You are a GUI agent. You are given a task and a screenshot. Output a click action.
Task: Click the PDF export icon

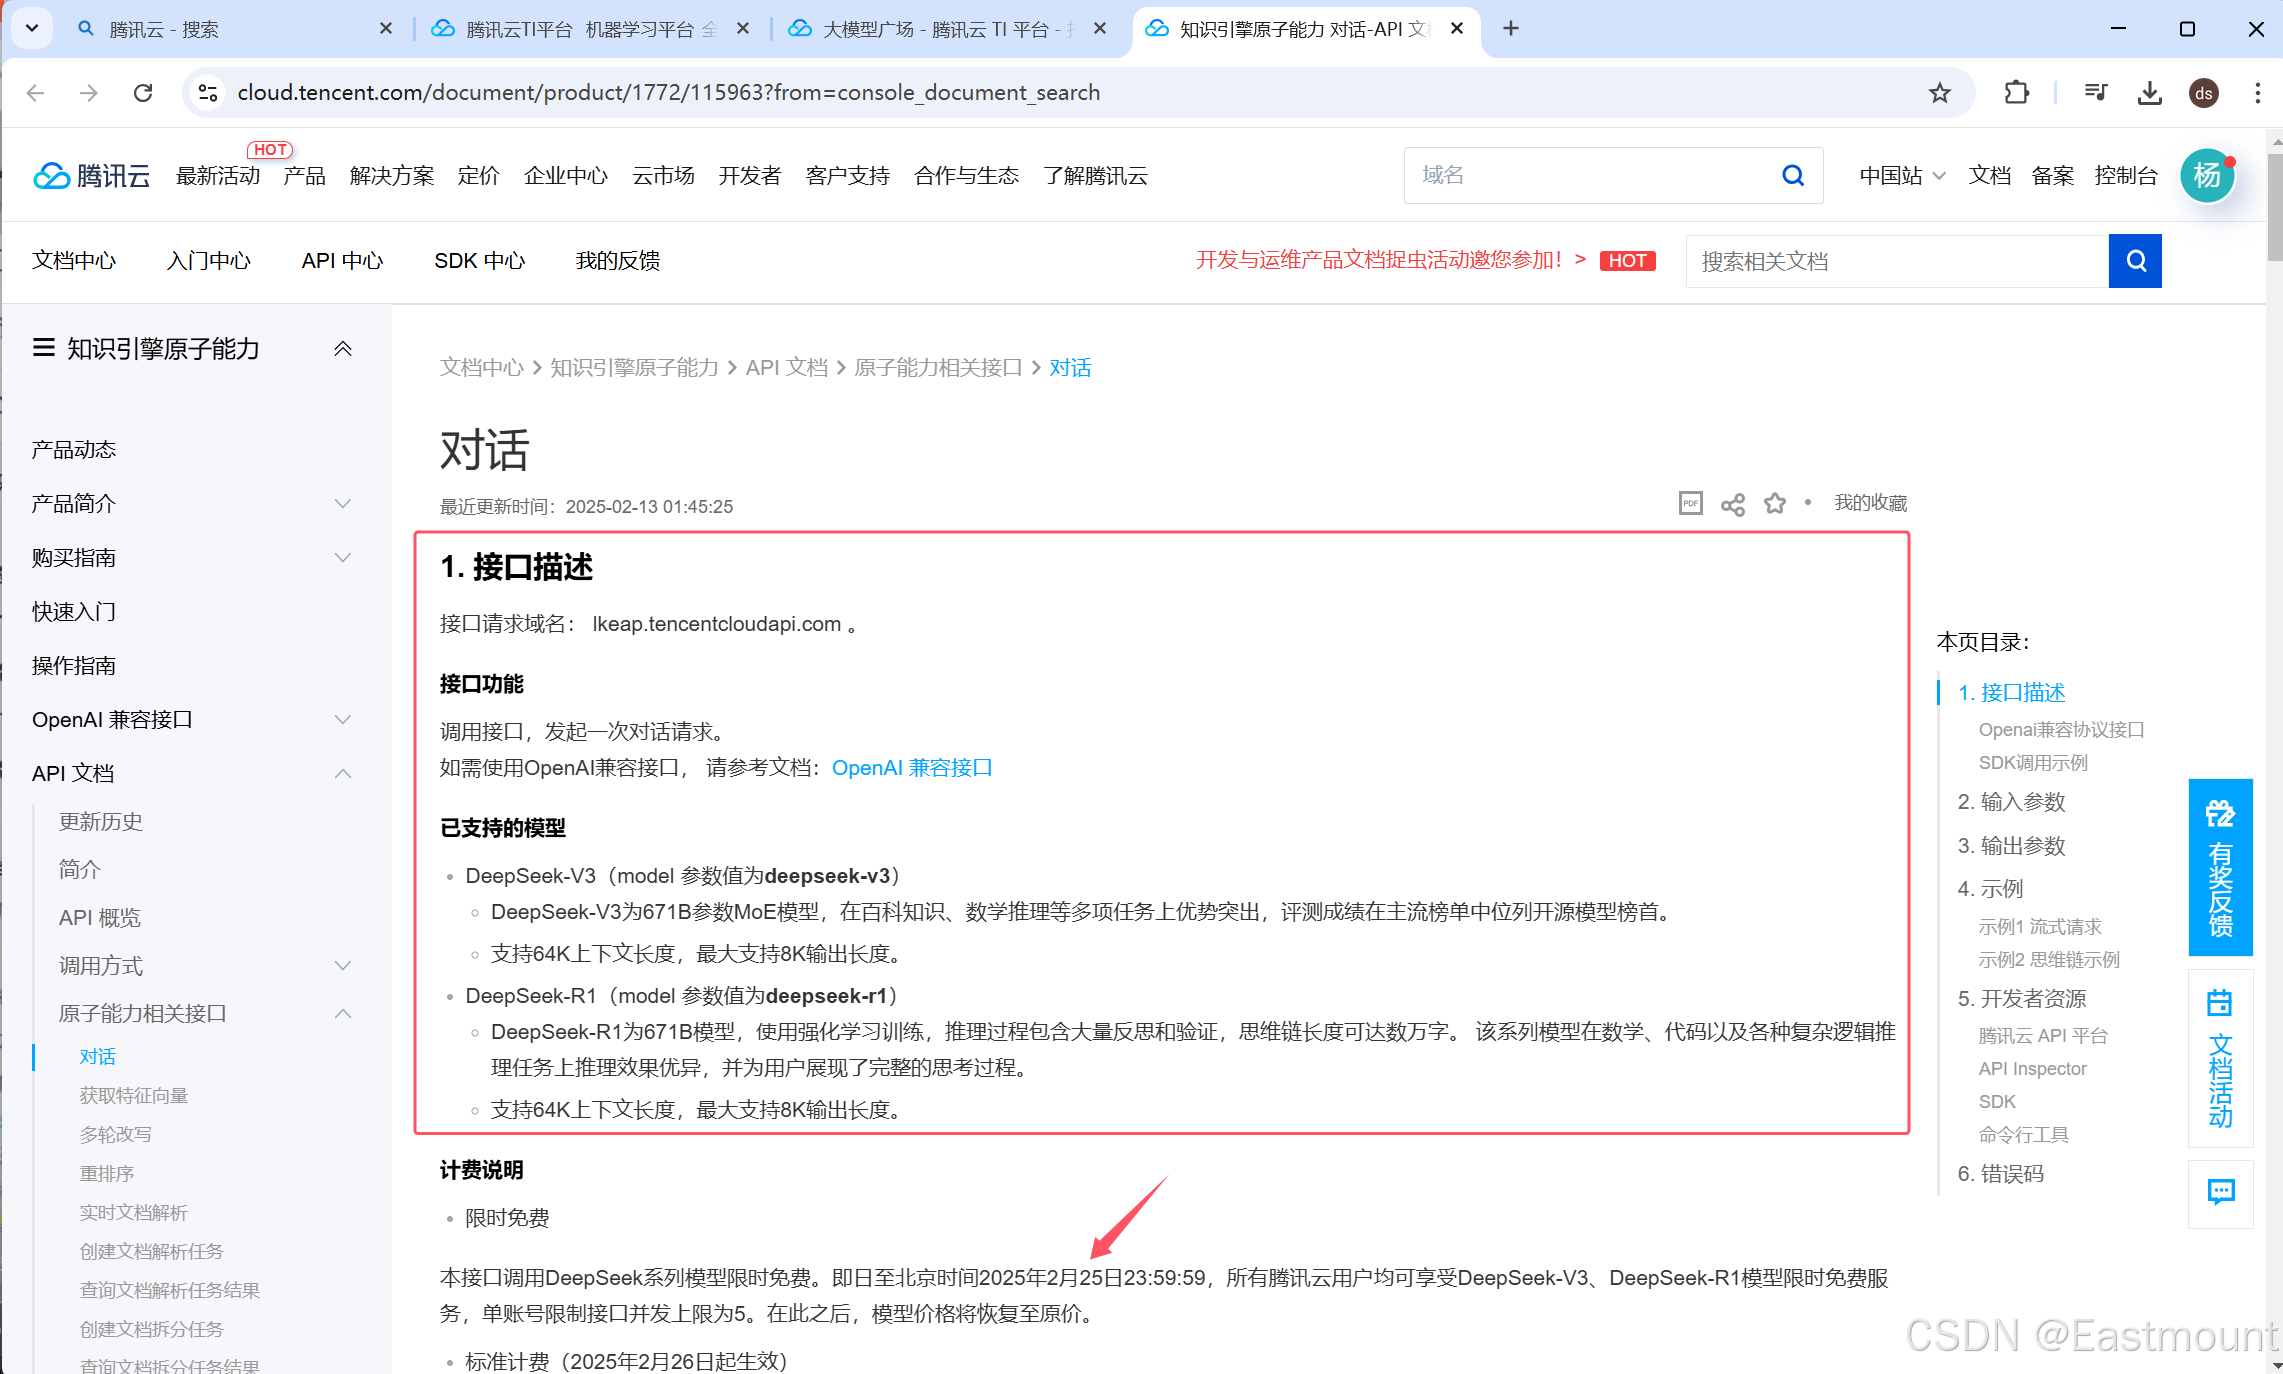[x=1690, y=503]
